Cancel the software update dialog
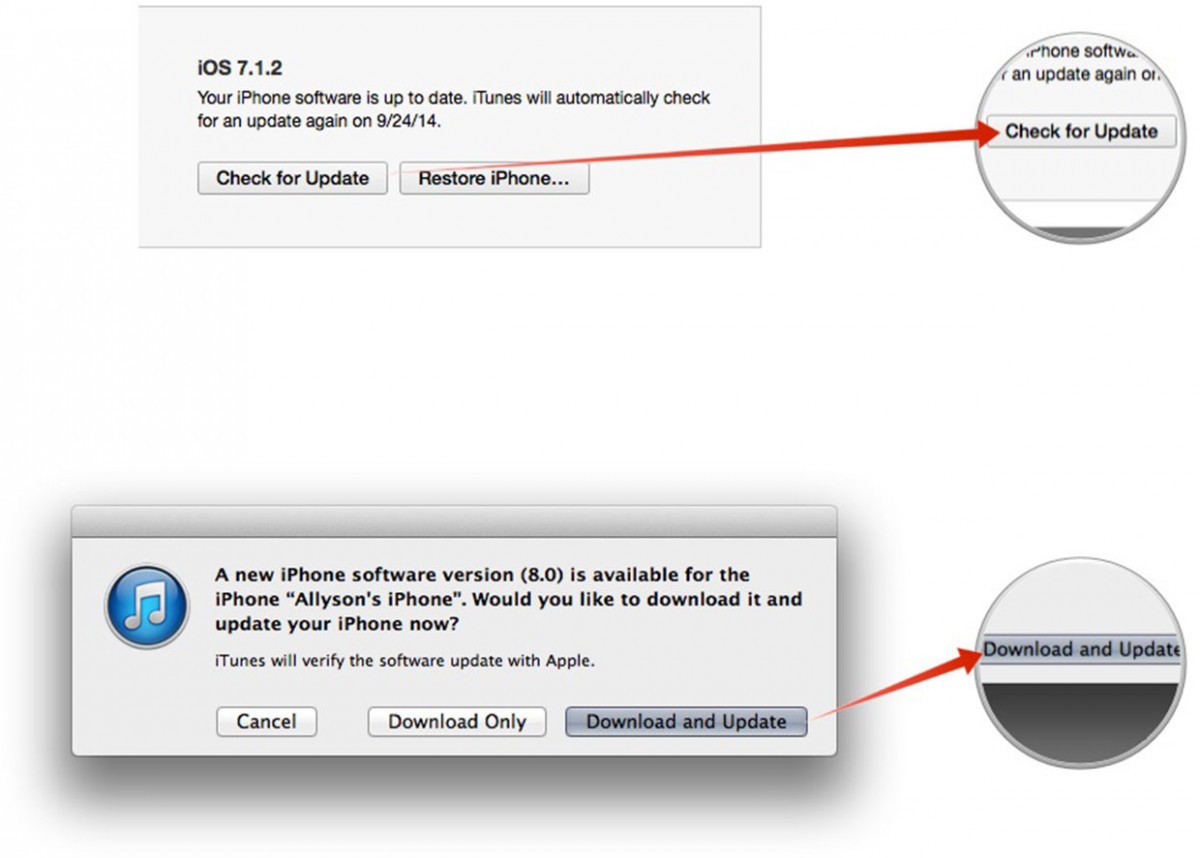 pos(266,722)
